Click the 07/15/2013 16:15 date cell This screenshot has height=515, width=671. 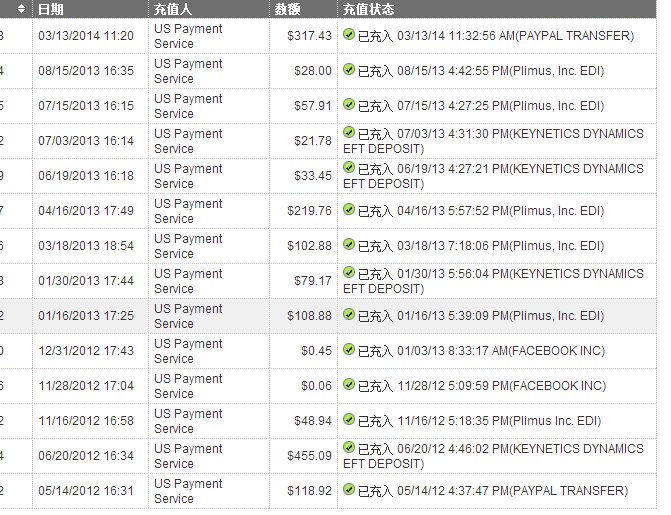[x=85, y=106]
